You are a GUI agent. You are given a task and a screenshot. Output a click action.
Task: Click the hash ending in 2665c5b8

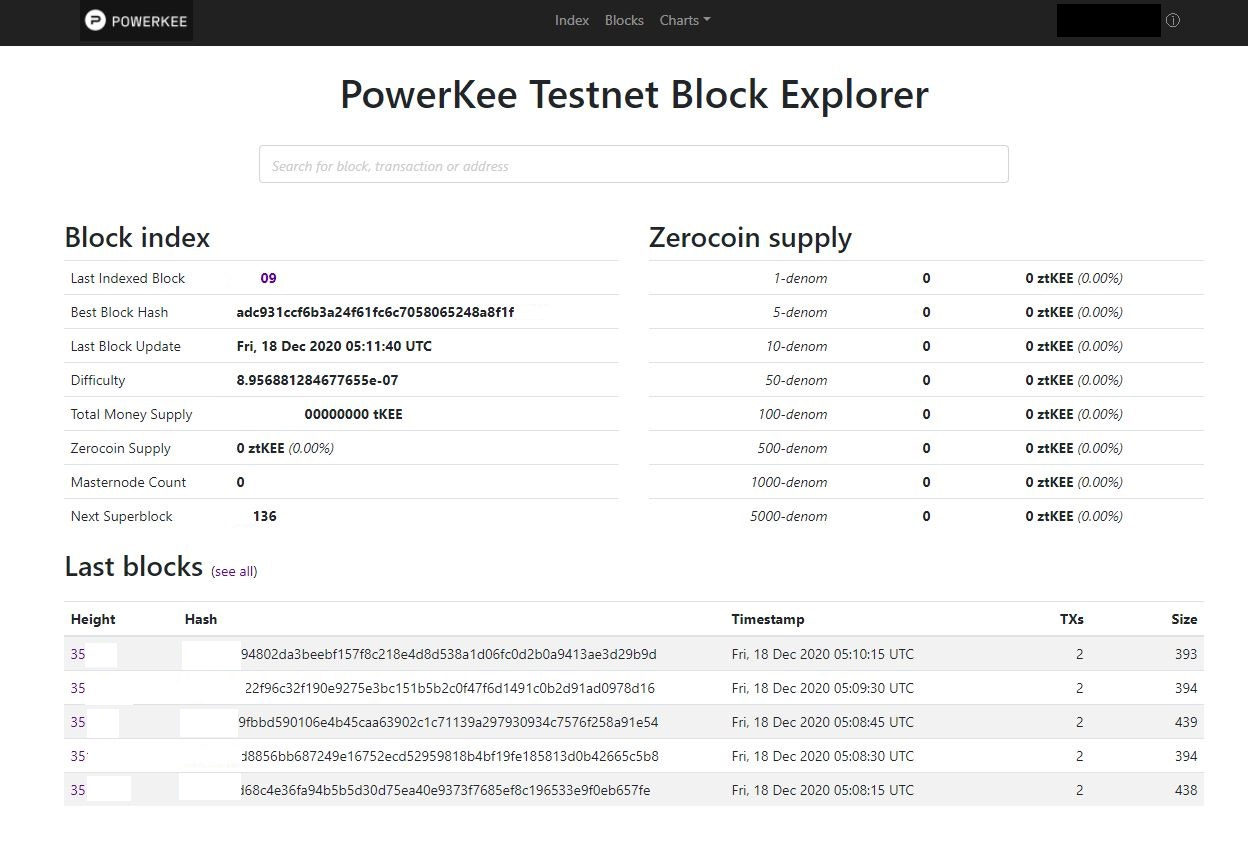tap(450, 756)
